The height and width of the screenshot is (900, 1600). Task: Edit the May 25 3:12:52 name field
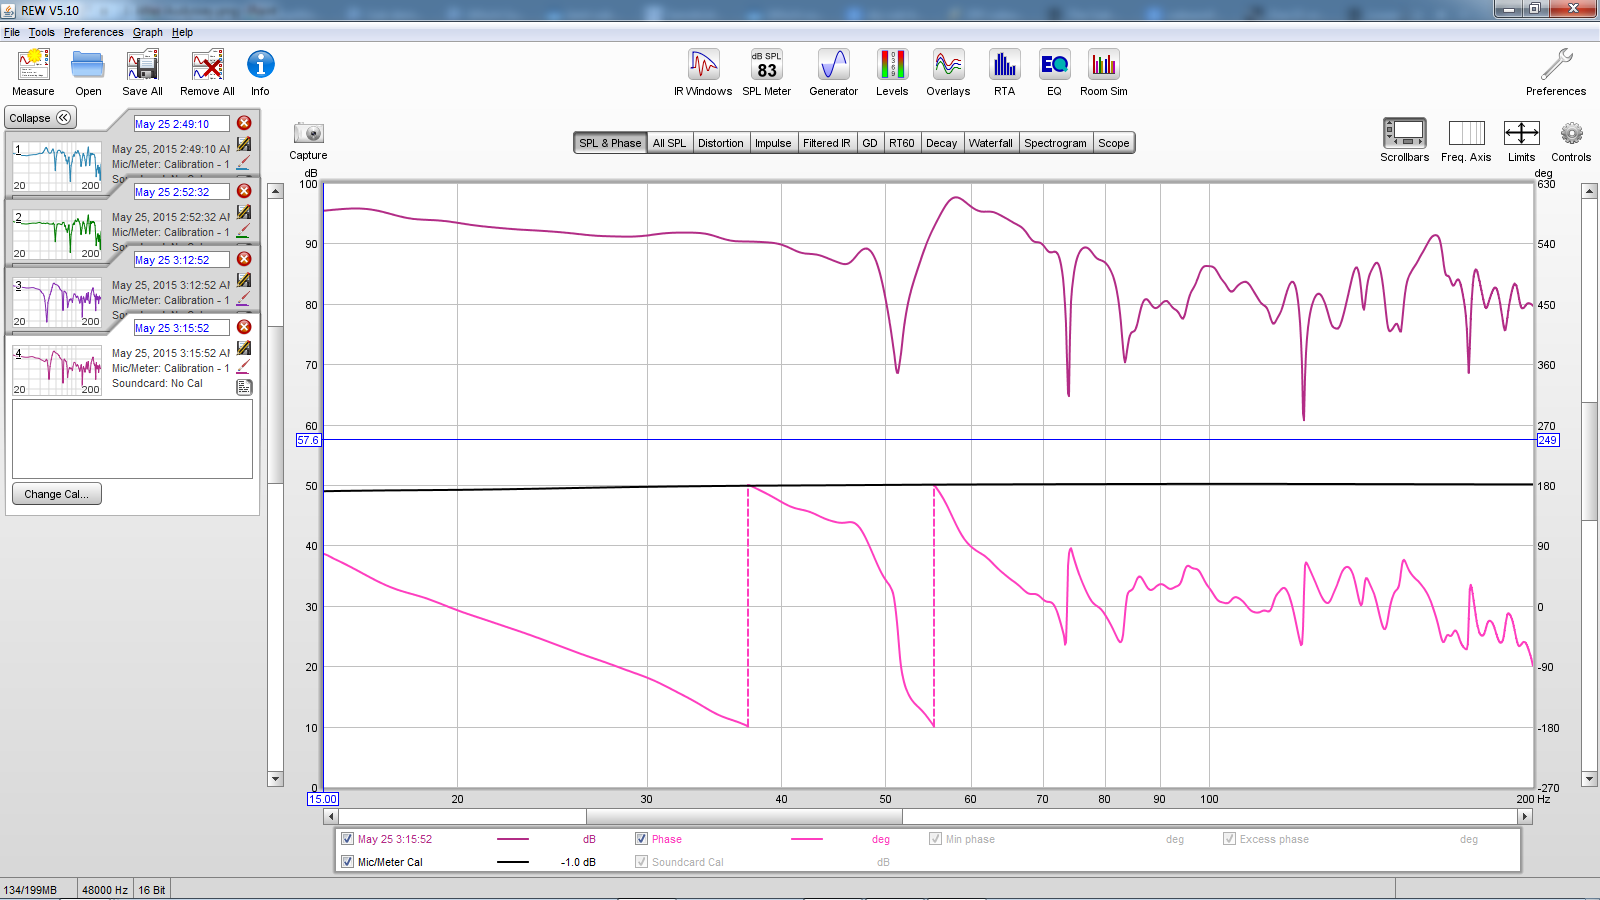[181, 260]
